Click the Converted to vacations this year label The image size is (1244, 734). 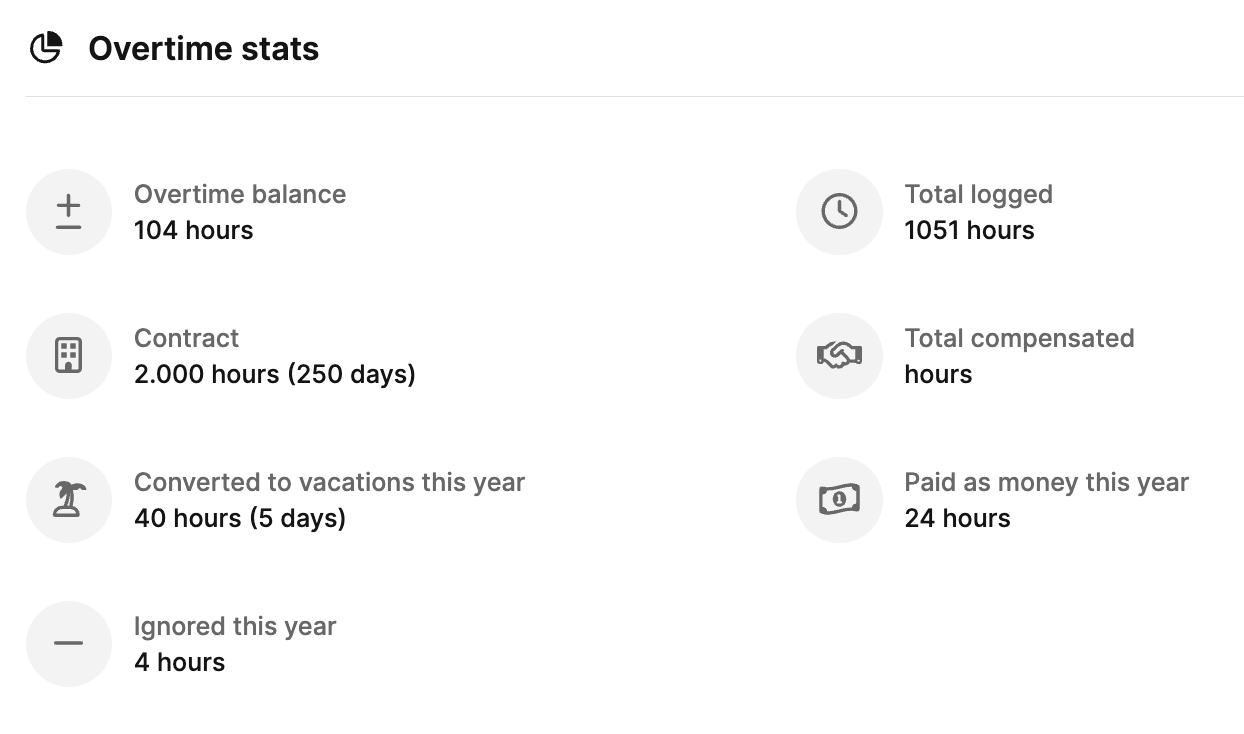[329, 482]
